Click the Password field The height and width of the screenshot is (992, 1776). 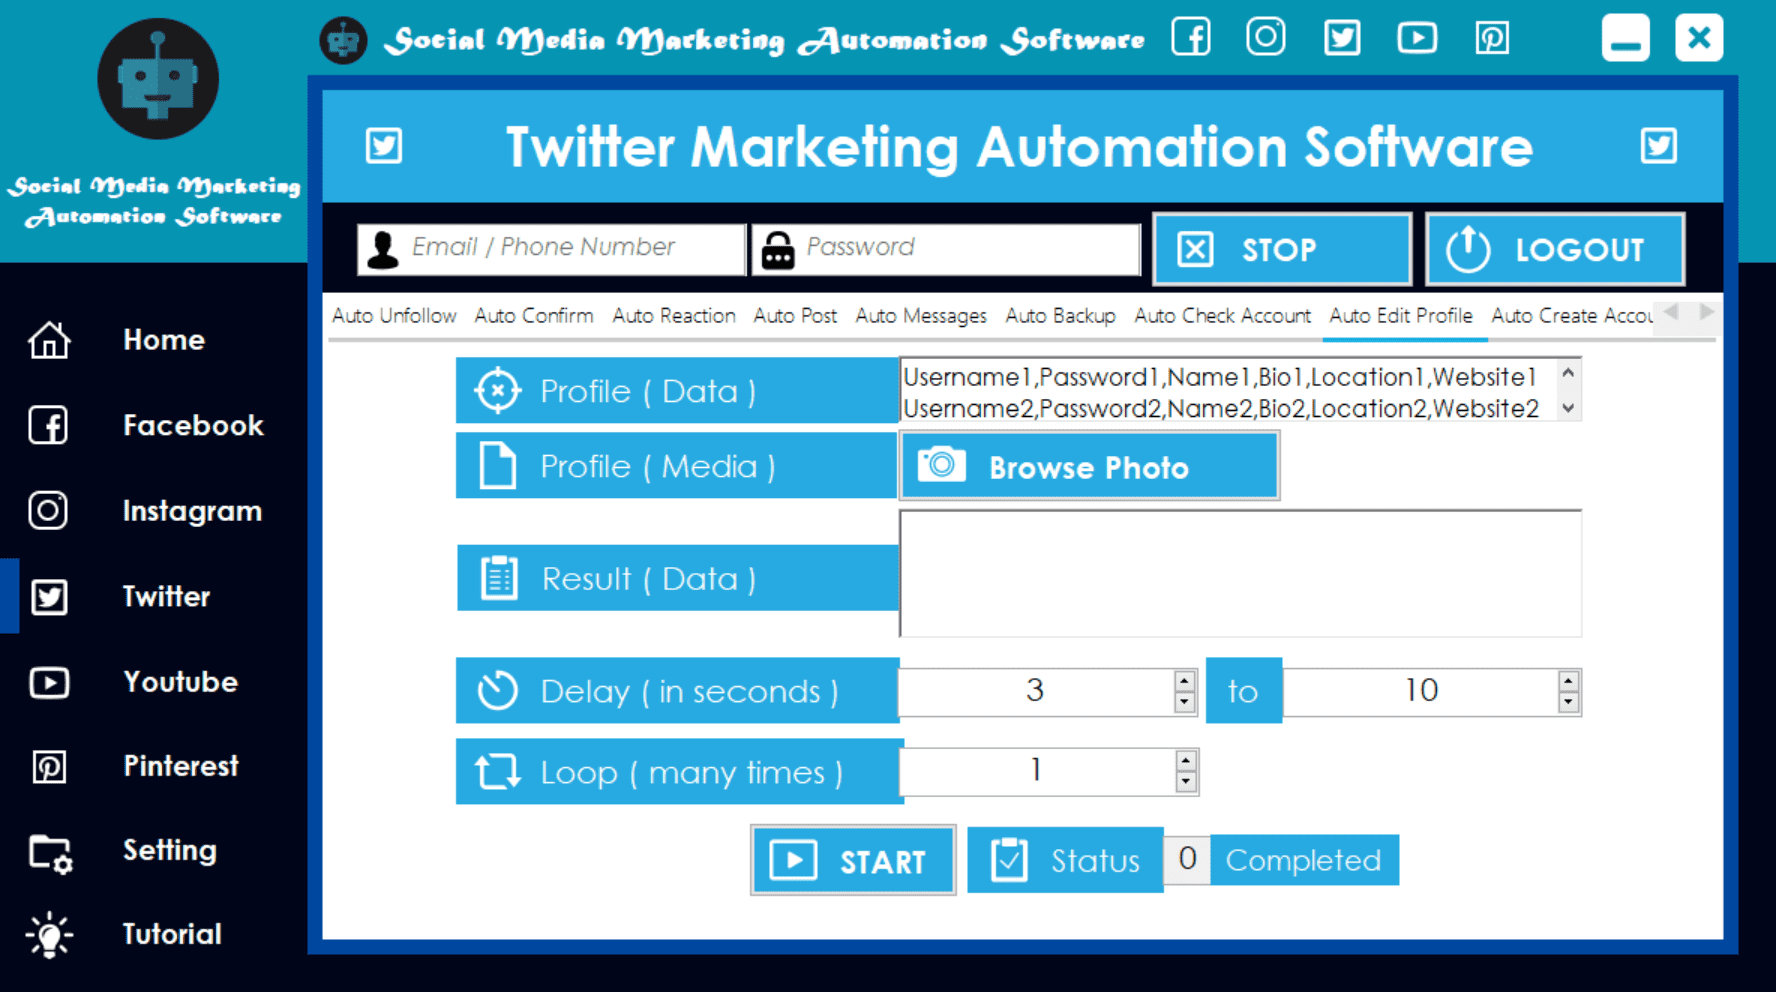(946, 248)
